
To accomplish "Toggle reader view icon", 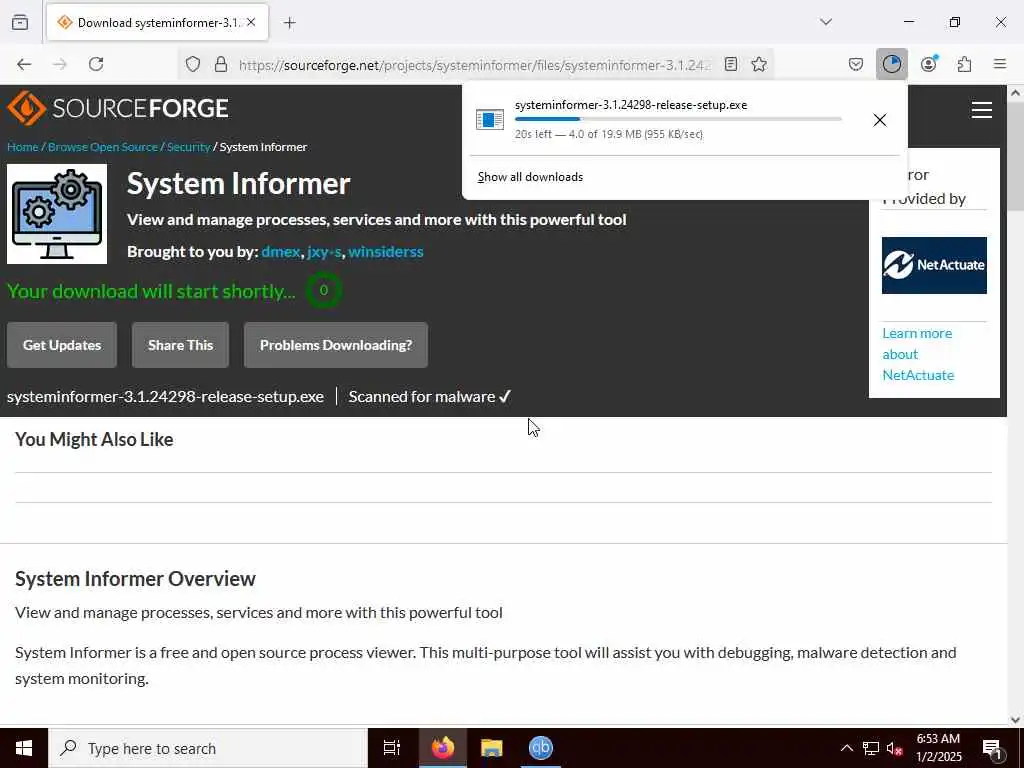I will [731, 64].
